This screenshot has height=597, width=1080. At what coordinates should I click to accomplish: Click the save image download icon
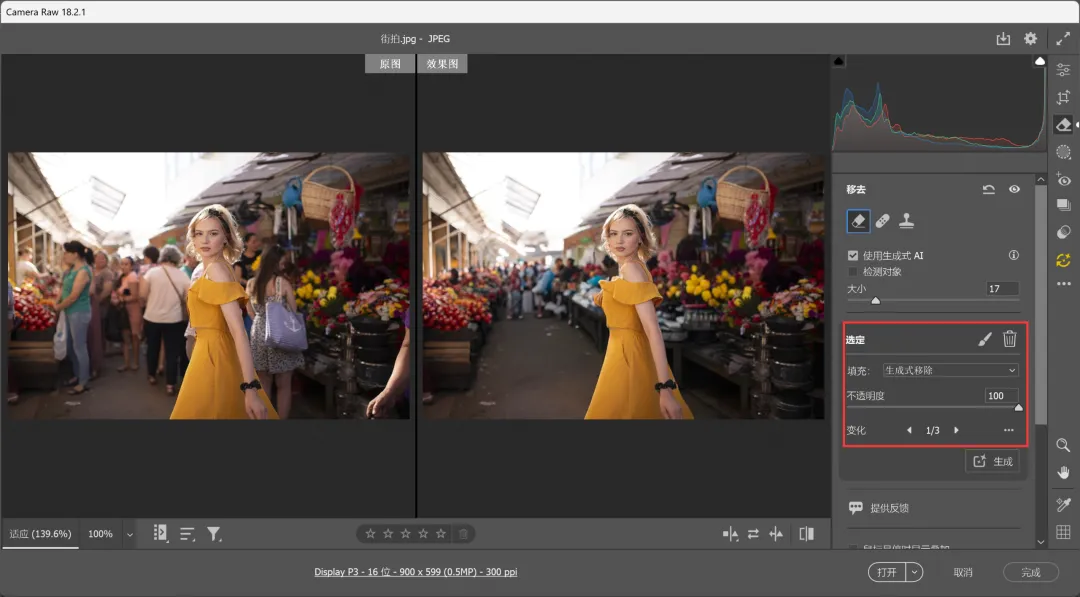coord(1003,39)
